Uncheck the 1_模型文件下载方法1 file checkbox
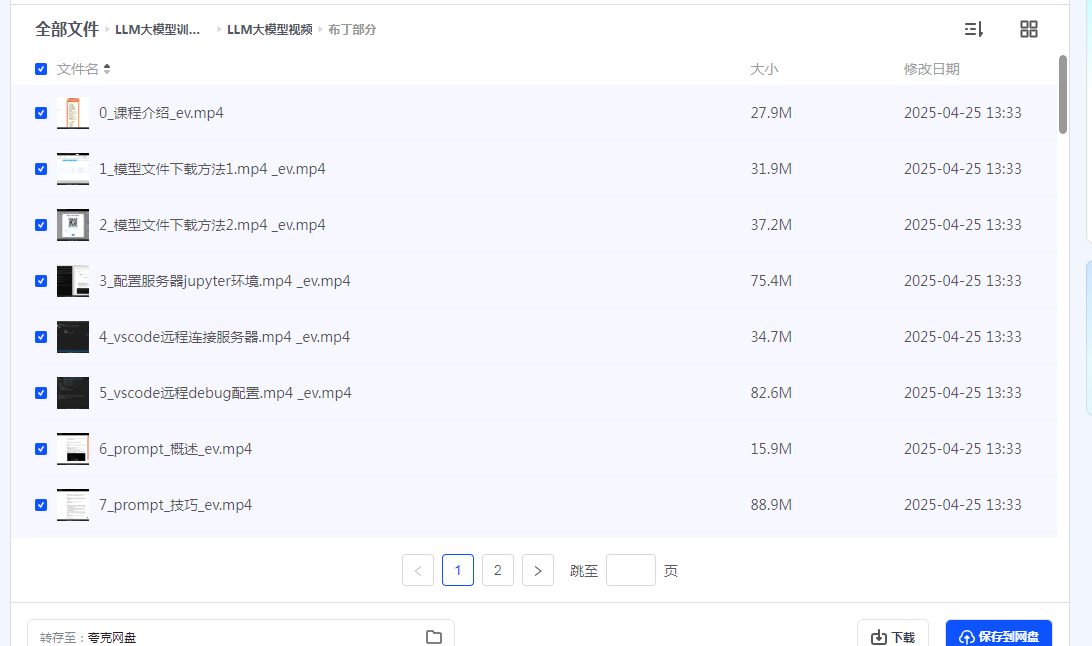The width and height of the screenshot is (1092, 646). [41, 169]
